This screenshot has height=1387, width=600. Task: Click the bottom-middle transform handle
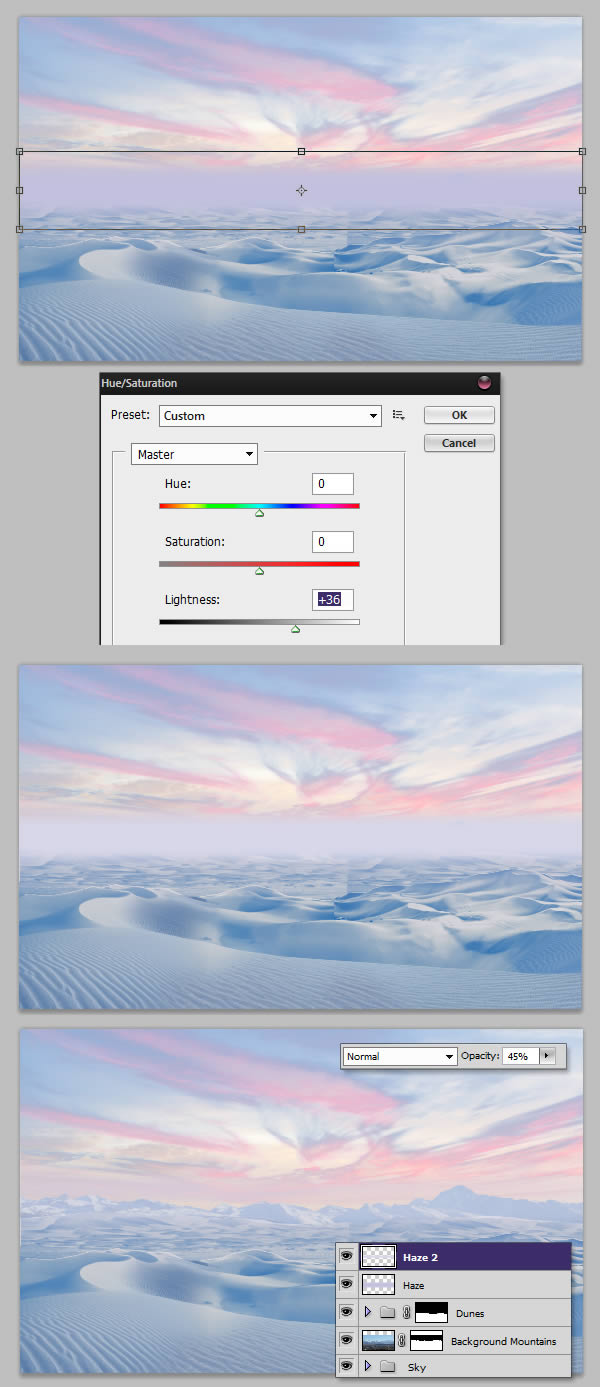point(301,229)
